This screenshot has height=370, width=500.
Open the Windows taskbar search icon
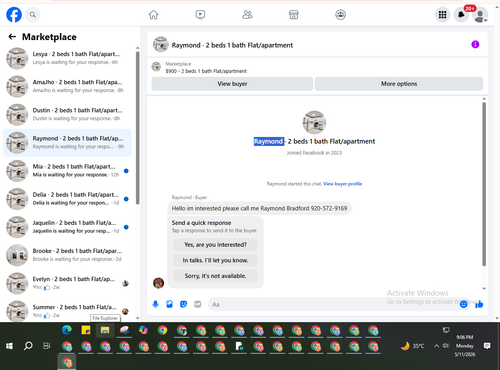point(28,346)
